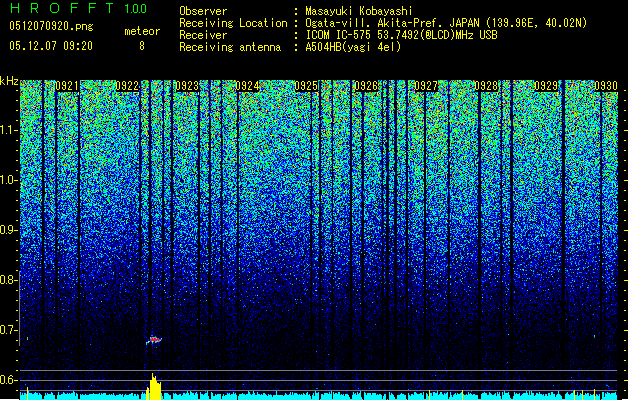Click the 1.0 kHz axis tick label
629x400 pixels.
pos(9,180)
